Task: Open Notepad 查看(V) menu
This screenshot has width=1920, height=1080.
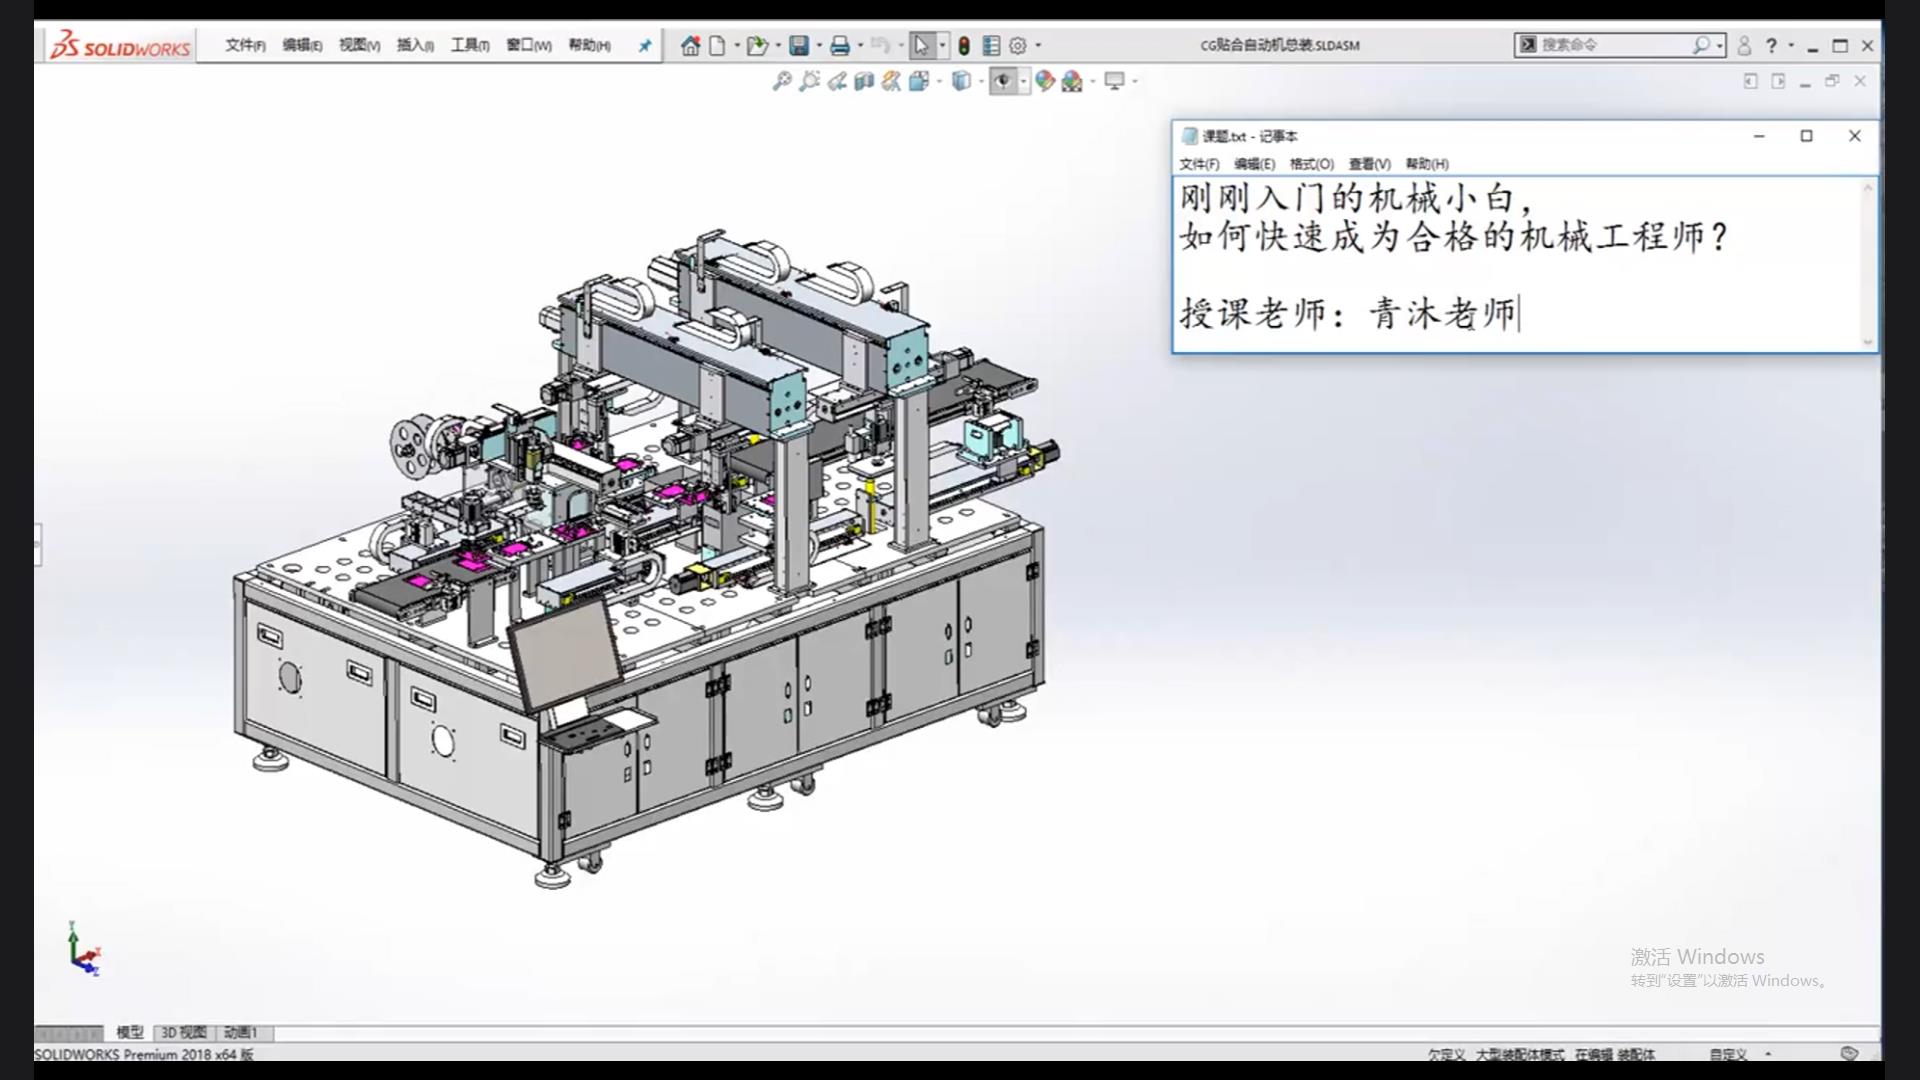Action: tap(1369, 164)
